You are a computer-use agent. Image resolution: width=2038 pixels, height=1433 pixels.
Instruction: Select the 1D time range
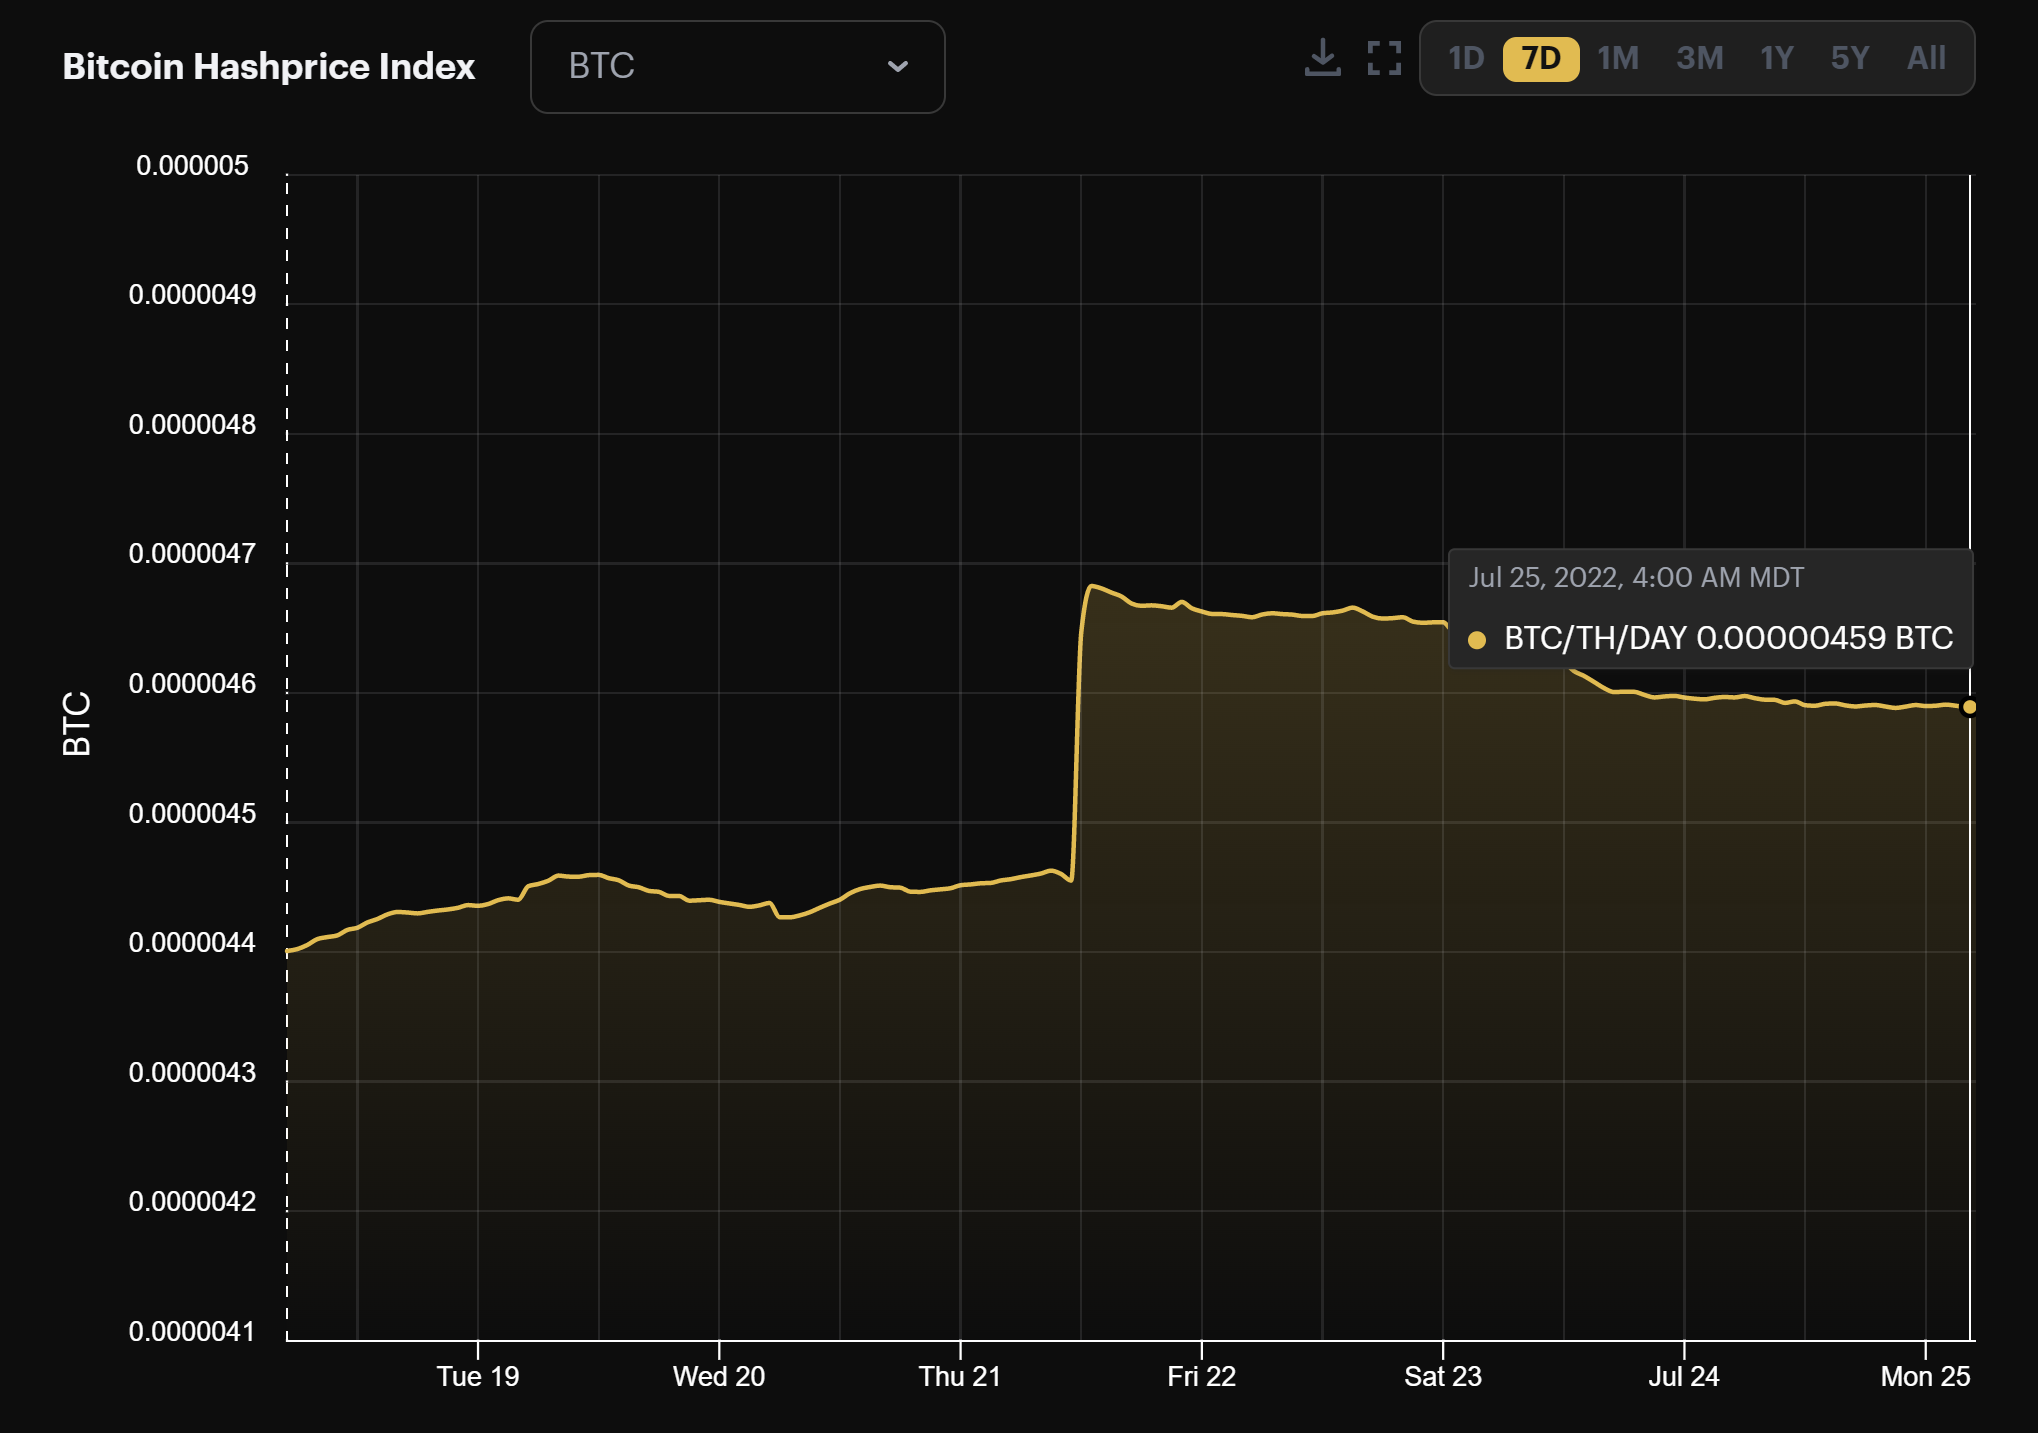pos(1465,59)
